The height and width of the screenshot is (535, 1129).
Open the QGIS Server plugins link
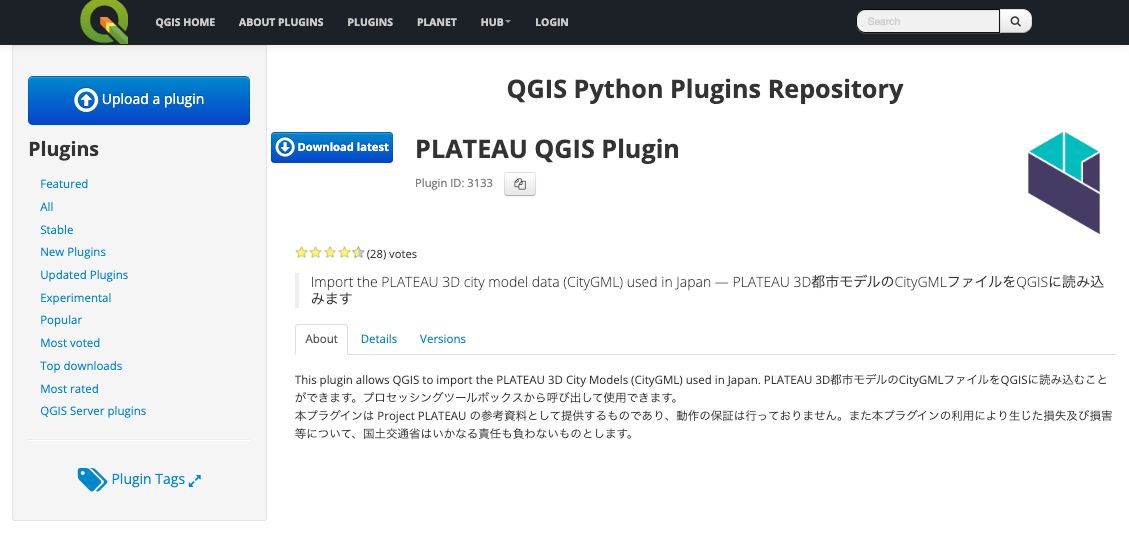click(x=93, y=411)
